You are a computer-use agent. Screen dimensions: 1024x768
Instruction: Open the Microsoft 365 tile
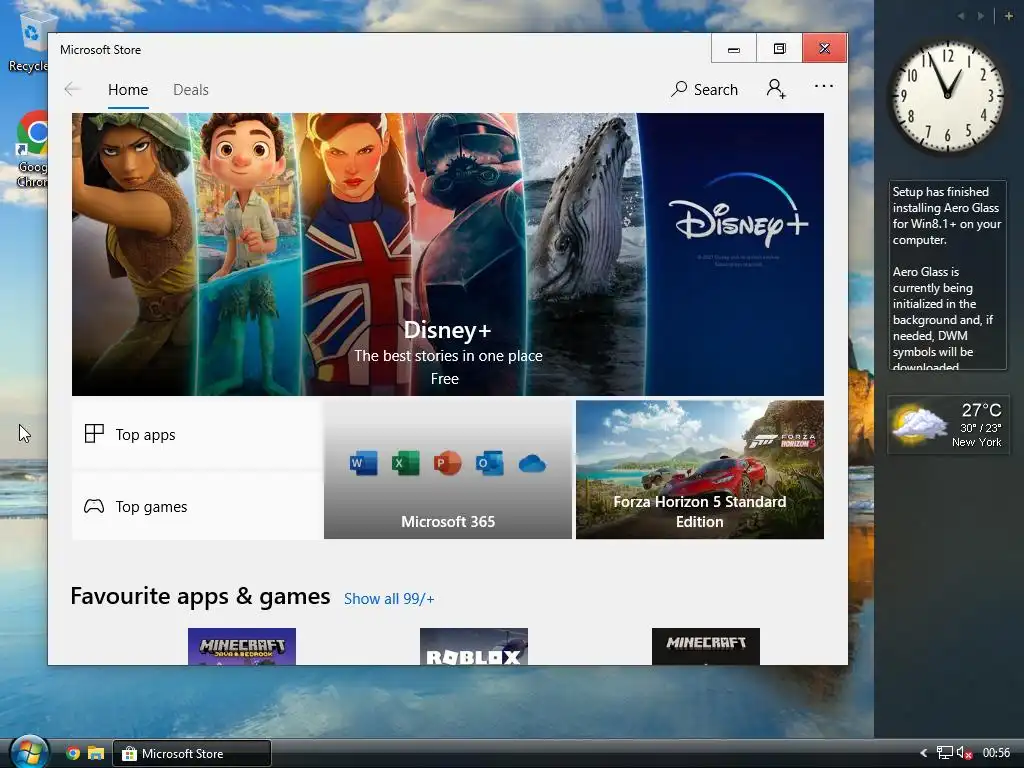click(447, 470)
